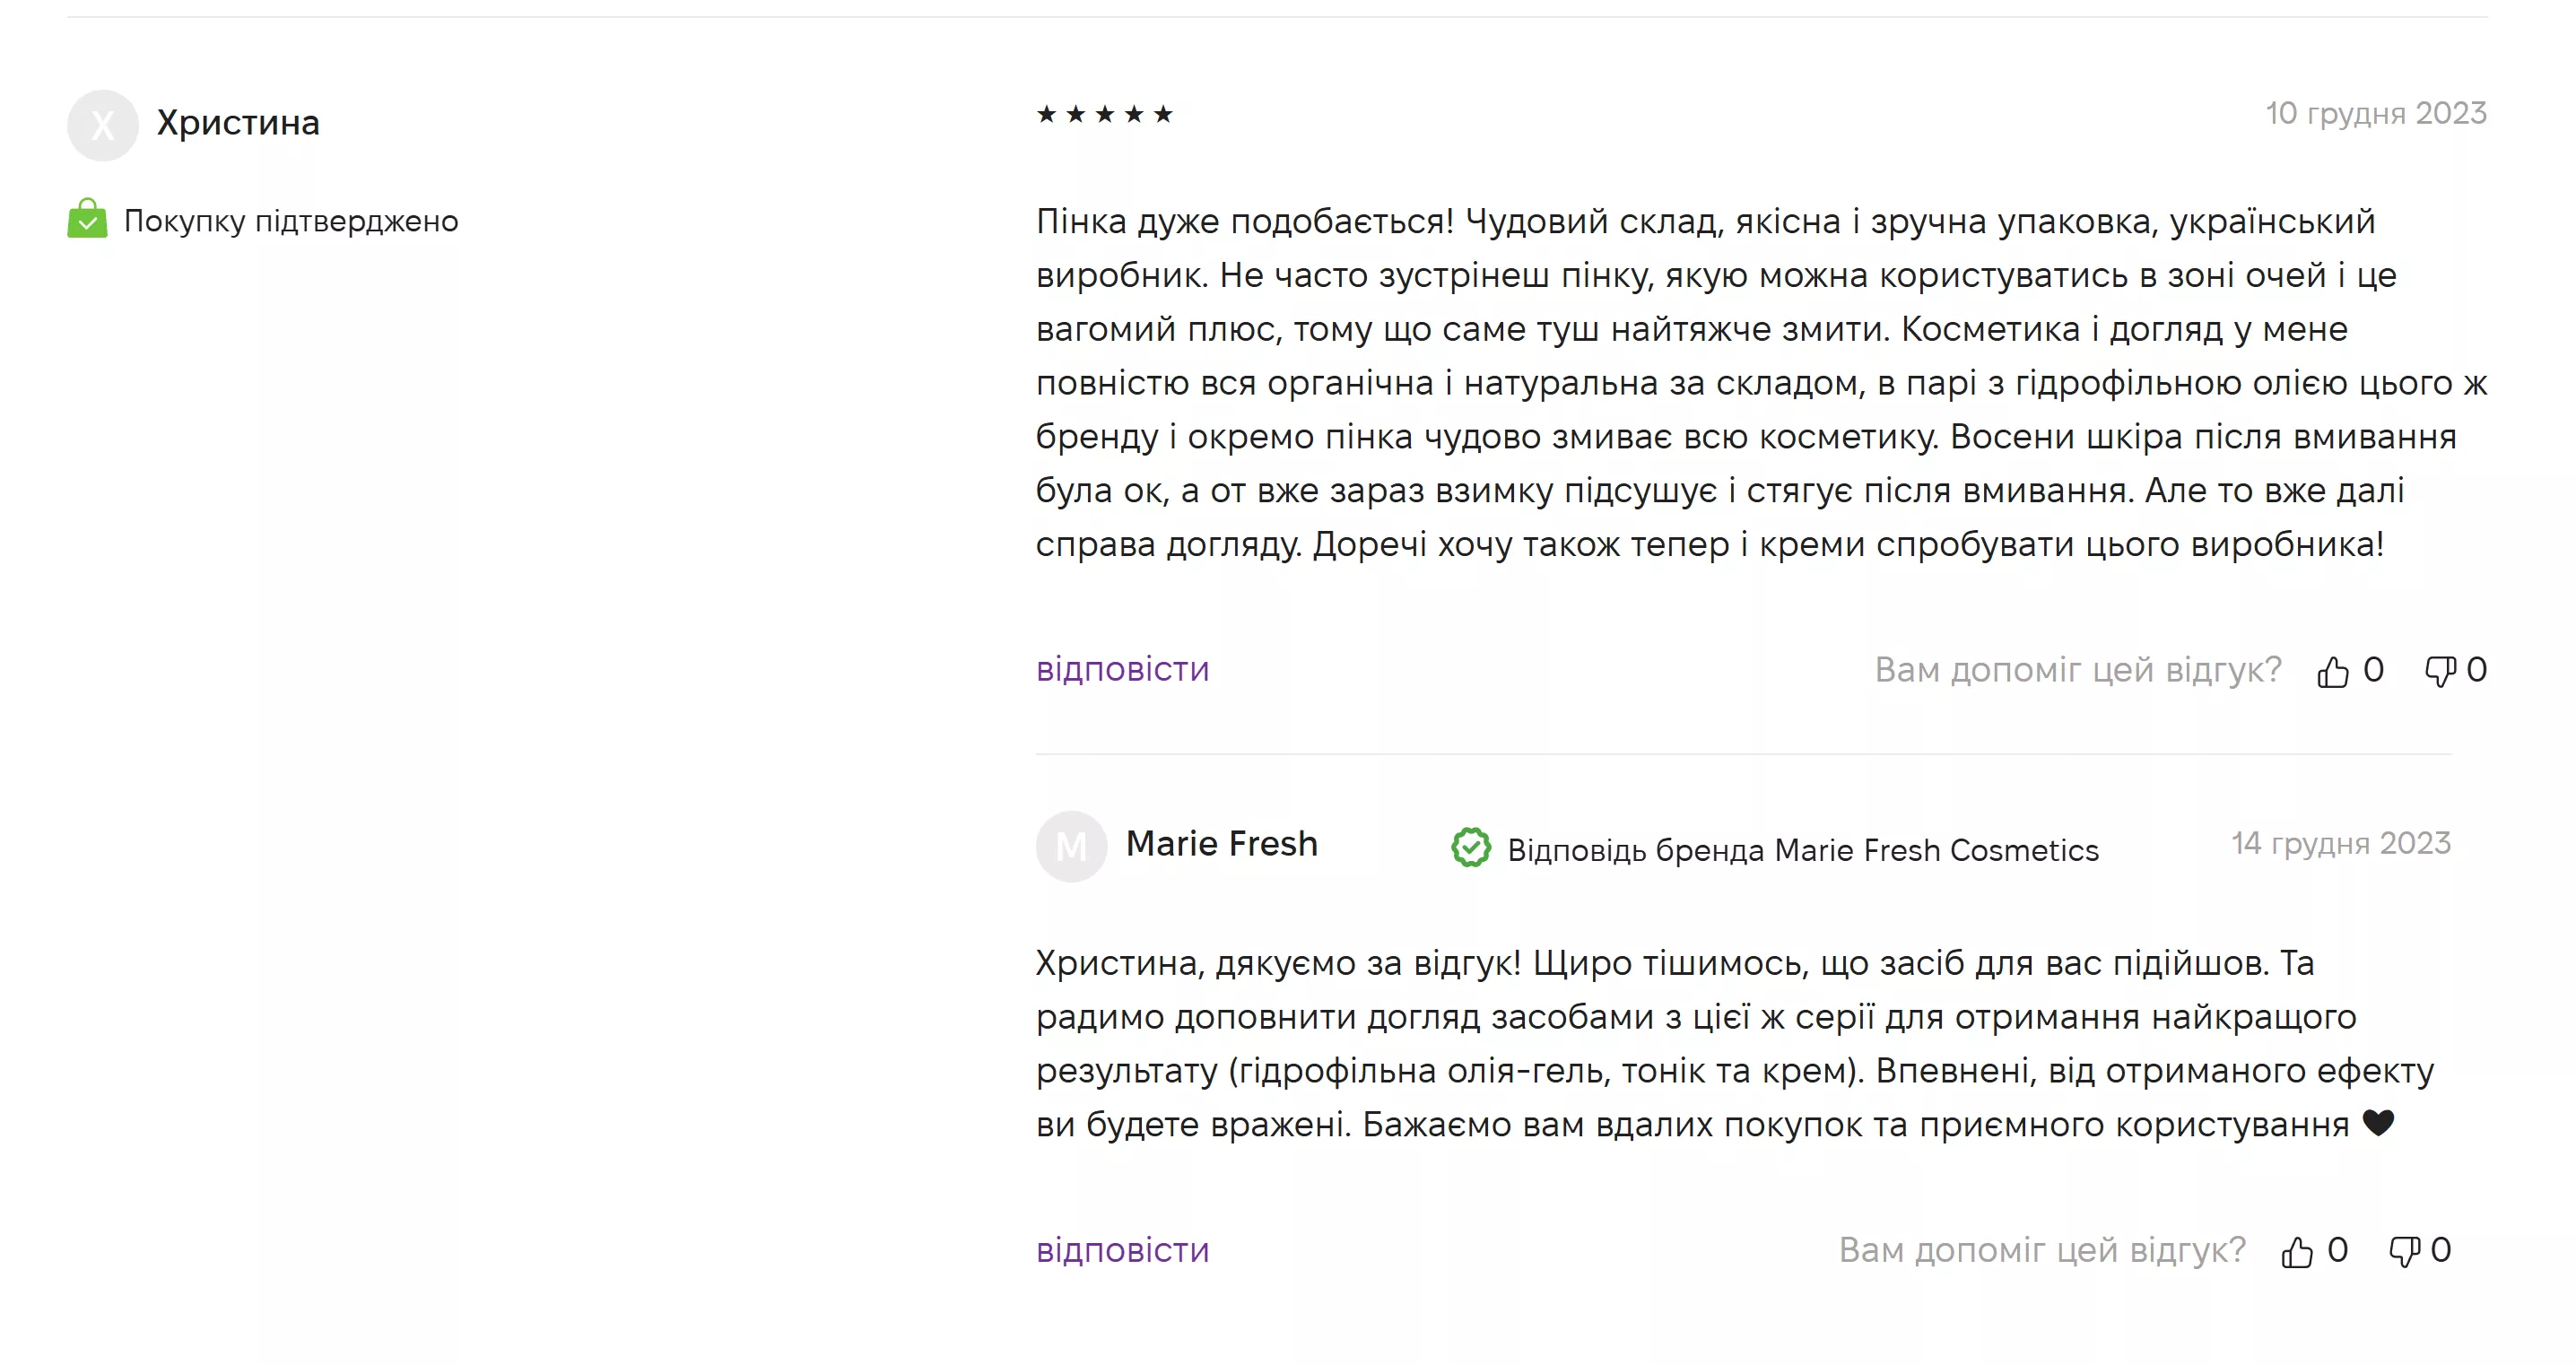Click the green verified purchase bag icon
2576x1365 pixels.
coord(87,218)
